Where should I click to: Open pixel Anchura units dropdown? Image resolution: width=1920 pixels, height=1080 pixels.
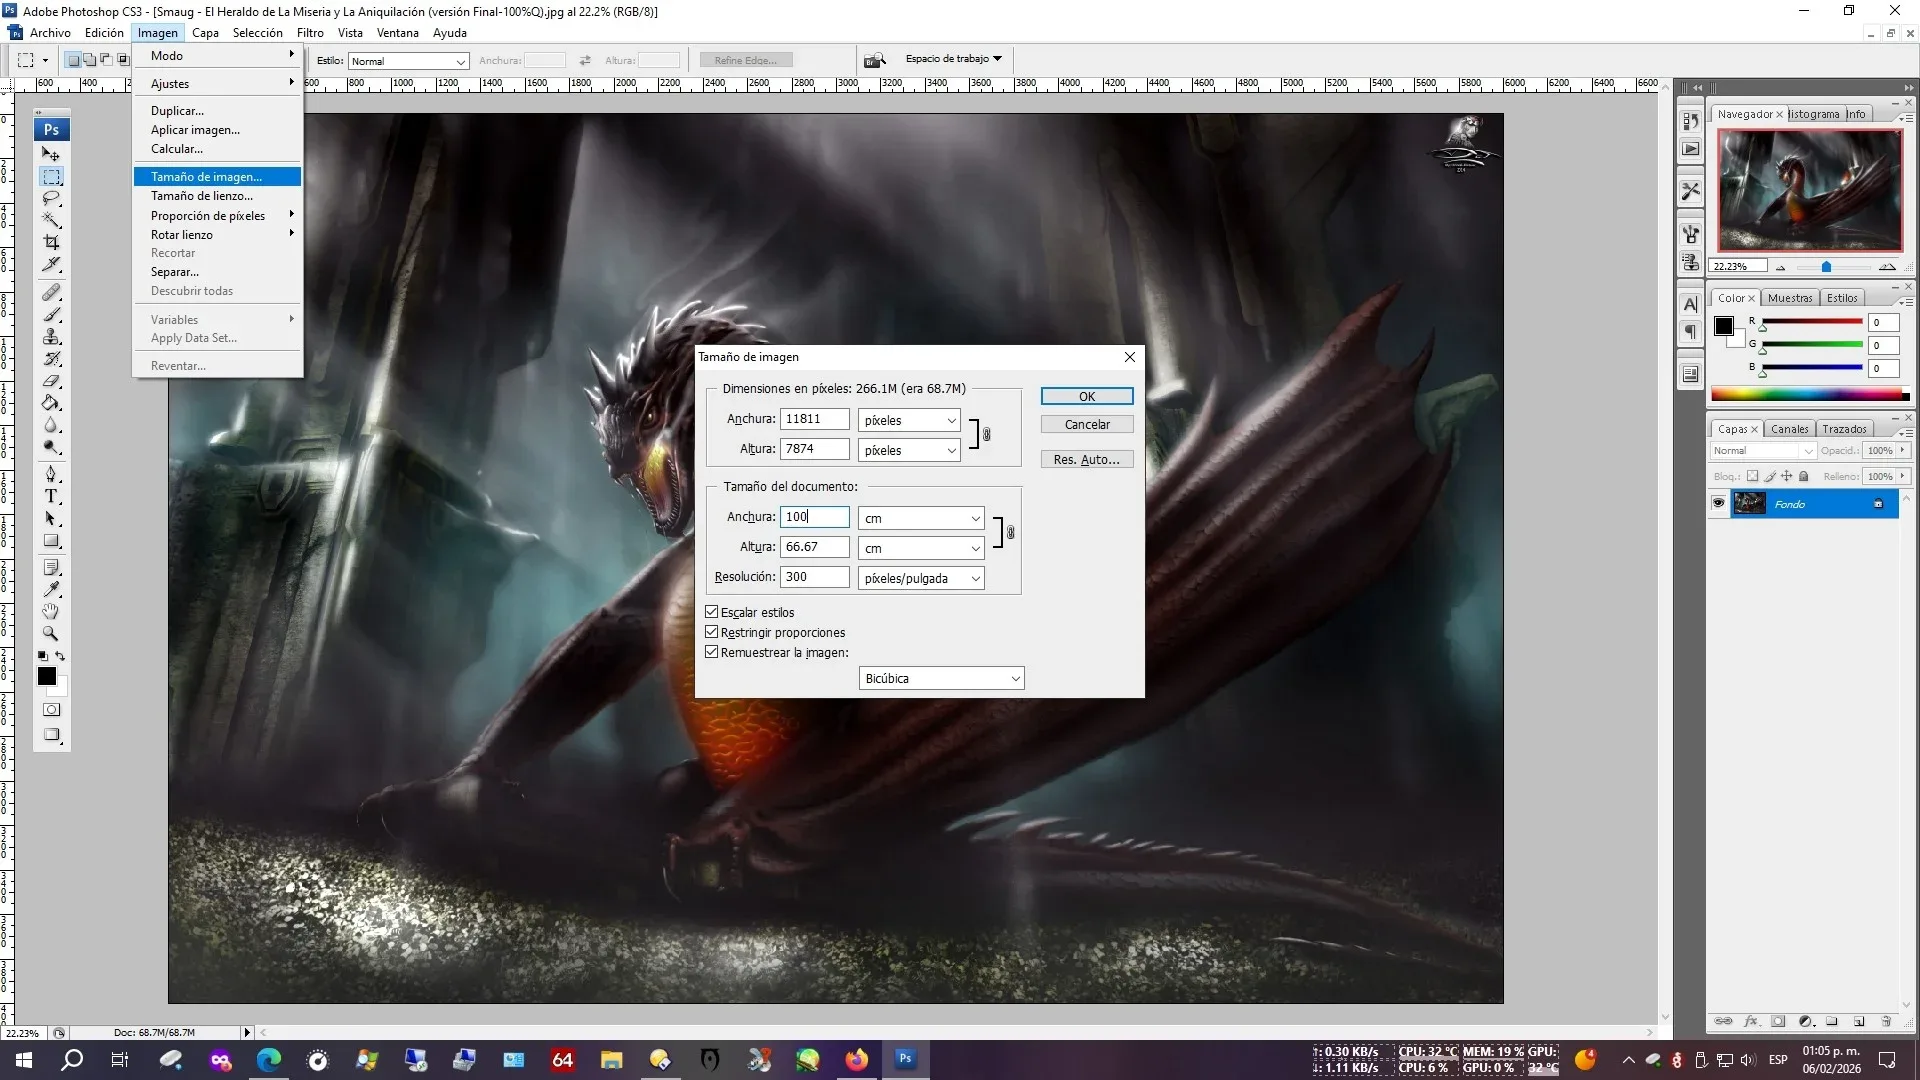(x=909, y=420)
